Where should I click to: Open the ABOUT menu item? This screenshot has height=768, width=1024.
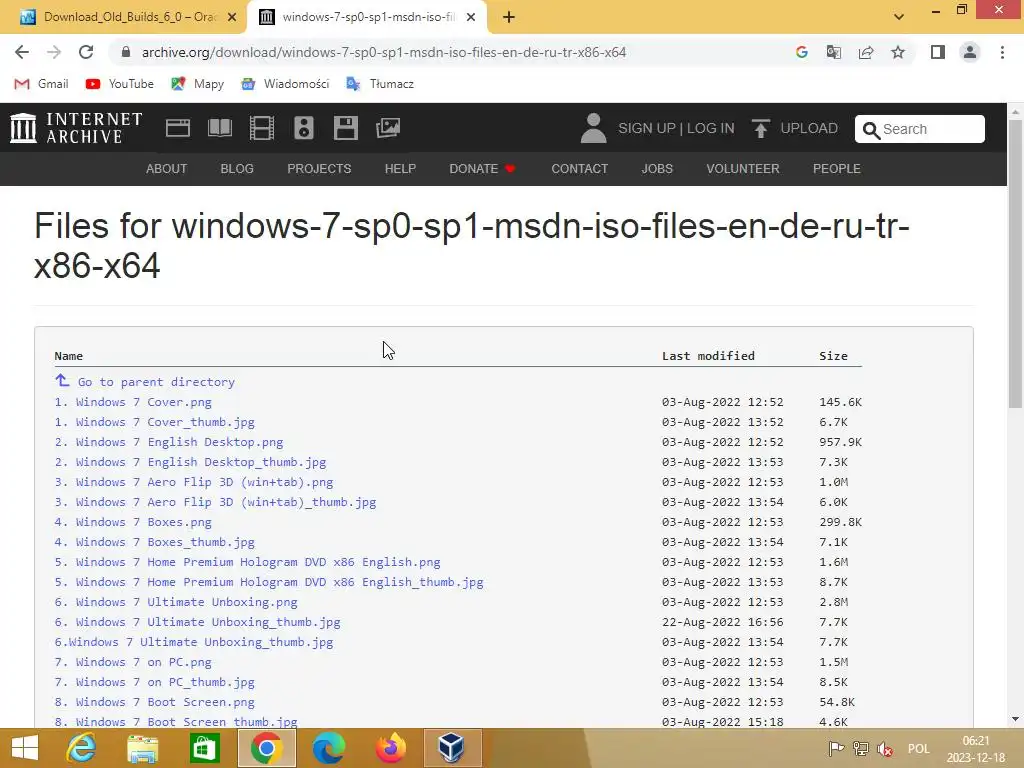167,168
